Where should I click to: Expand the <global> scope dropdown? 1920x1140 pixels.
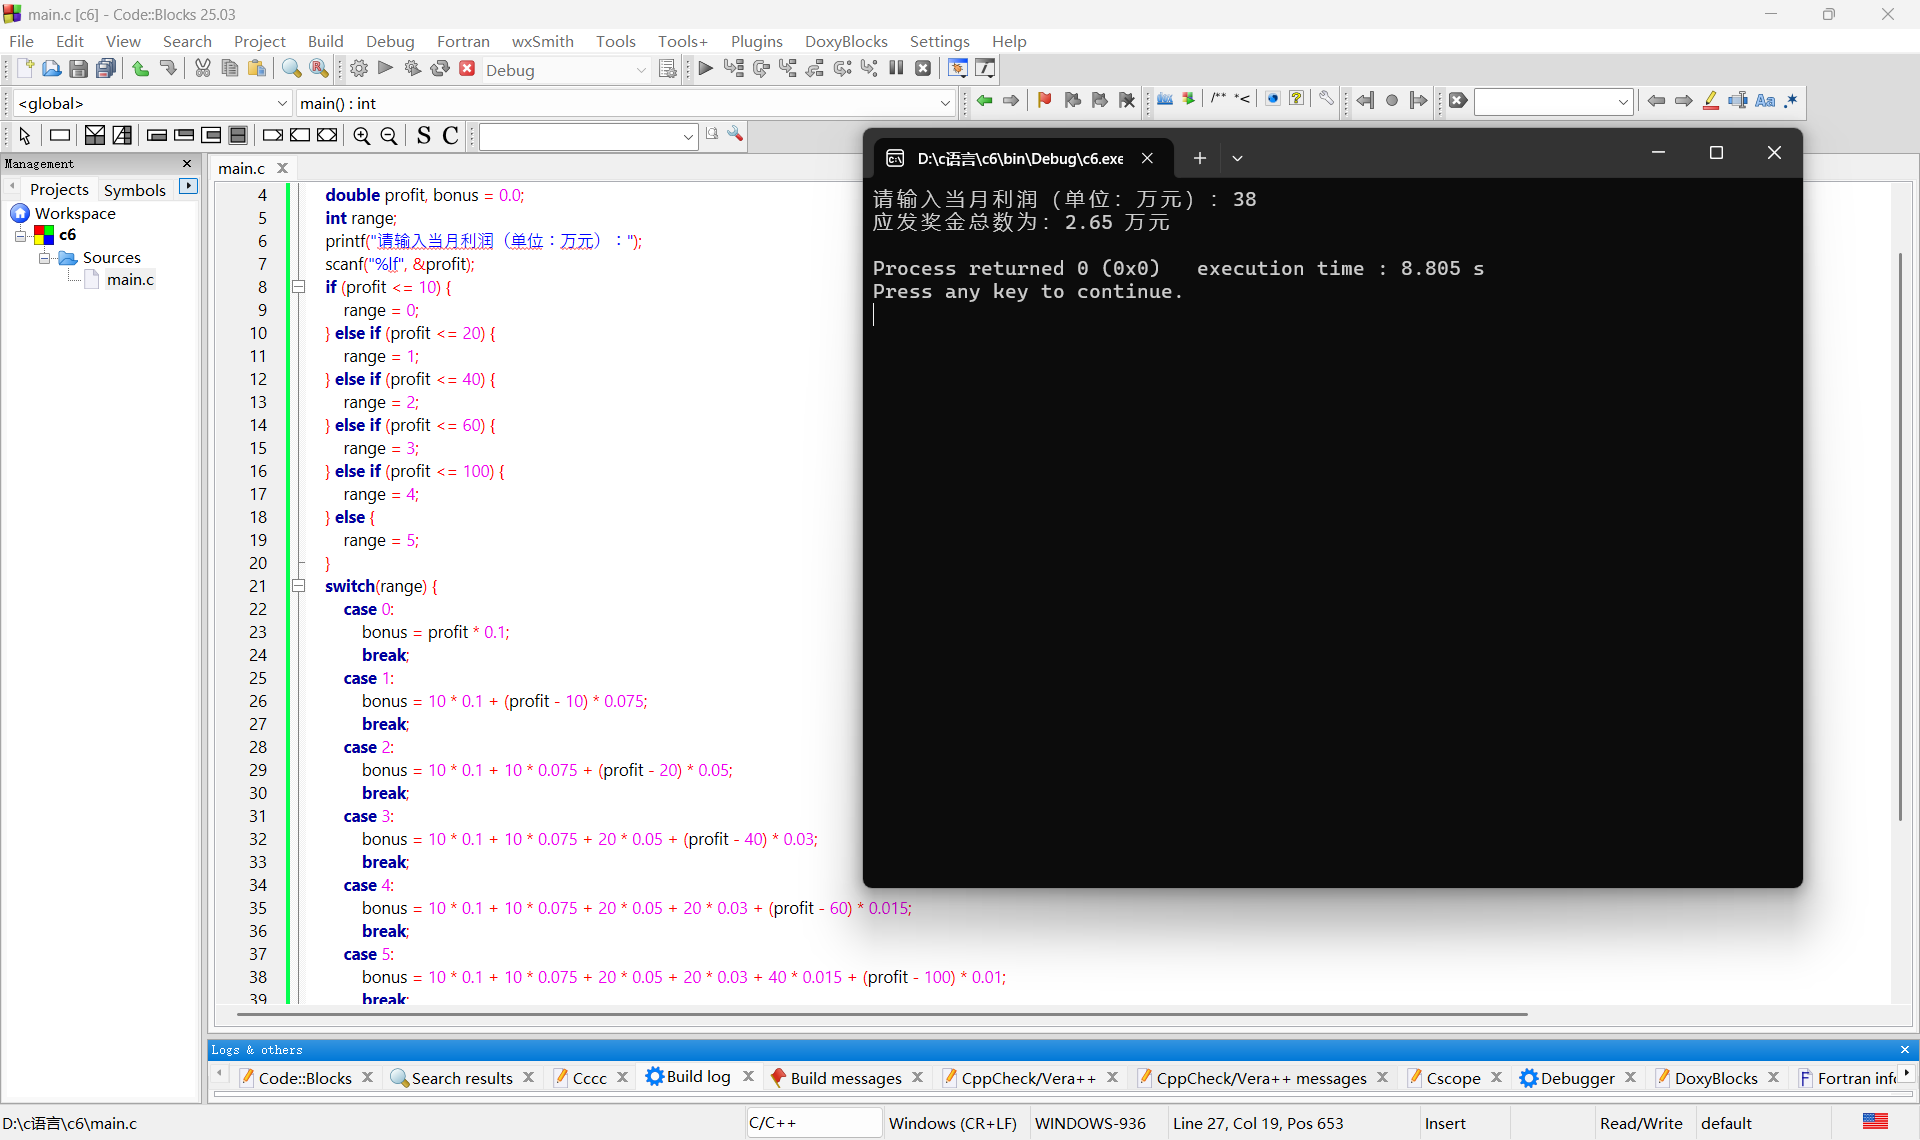[282, 103]
